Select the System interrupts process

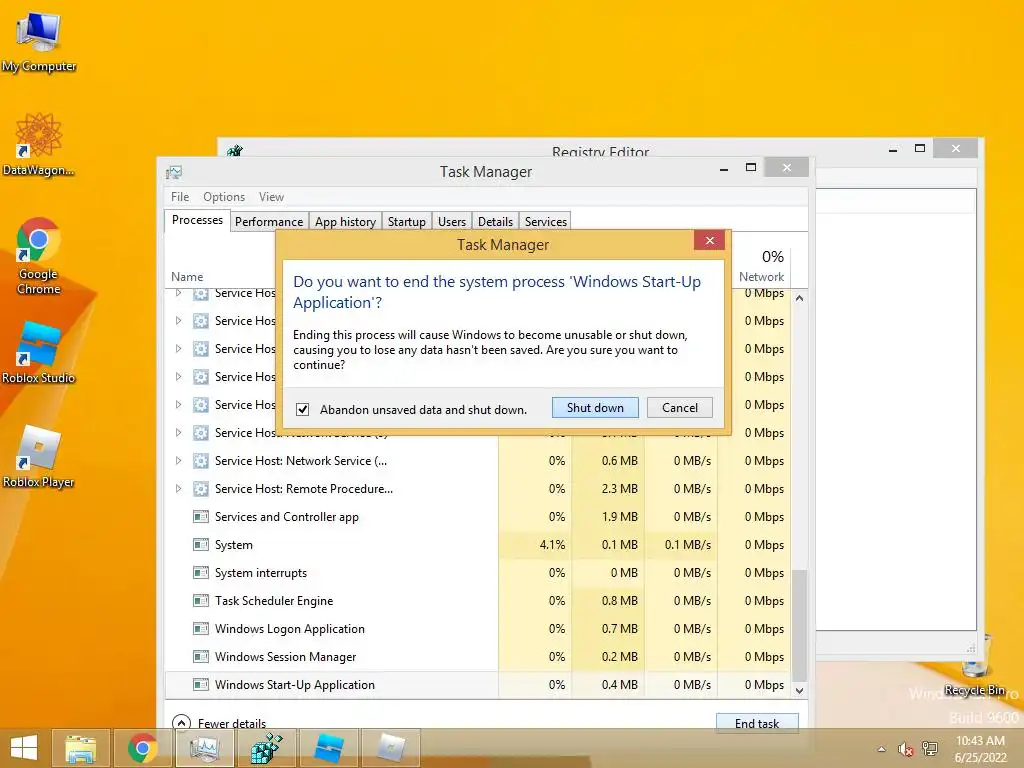pyautogui.click(x=478, y=573)
